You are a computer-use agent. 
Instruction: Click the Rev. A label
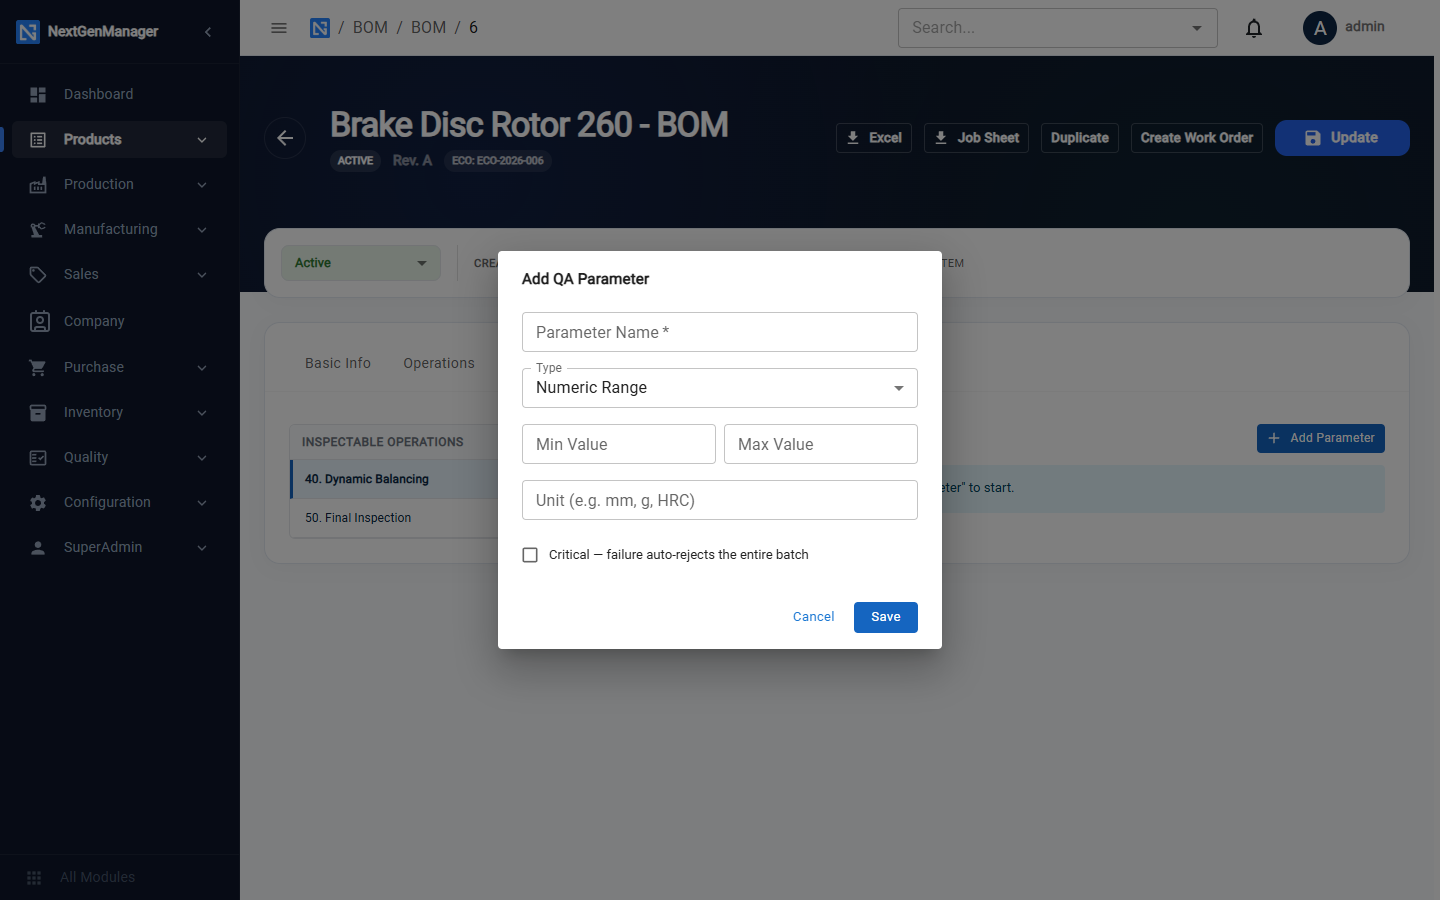(x=412, y=160)
